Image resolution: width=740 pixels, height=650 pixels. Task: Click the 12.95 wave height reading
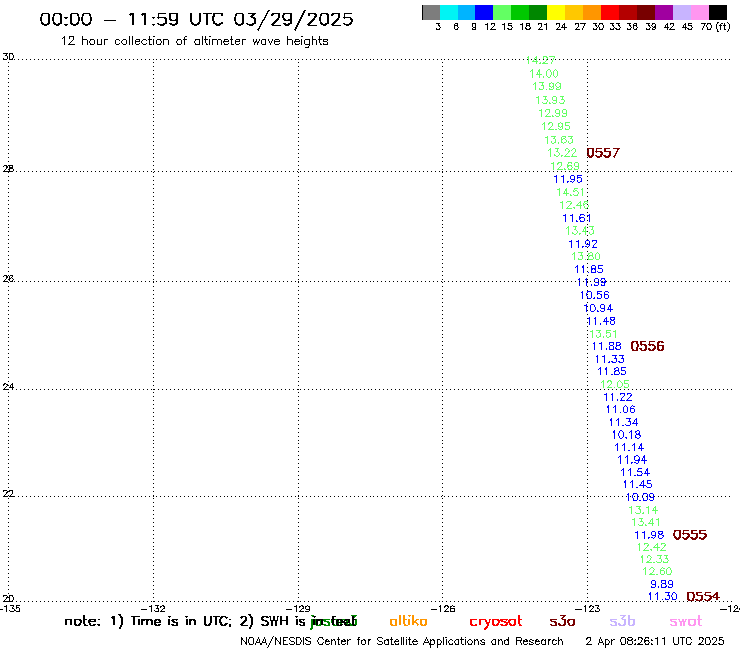[x=555, y=127]
